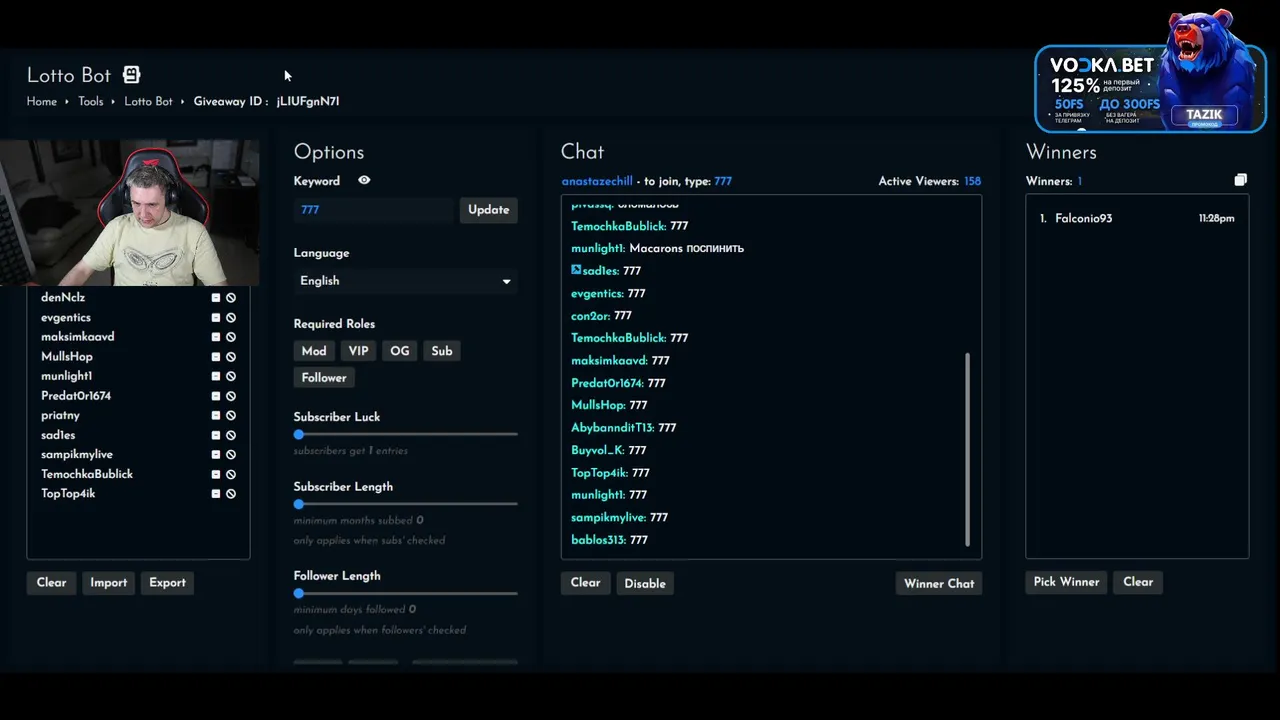Ban munlight1 using the block icon
The width and height of the screenshot is (1280, 720).
coord(231,376)
